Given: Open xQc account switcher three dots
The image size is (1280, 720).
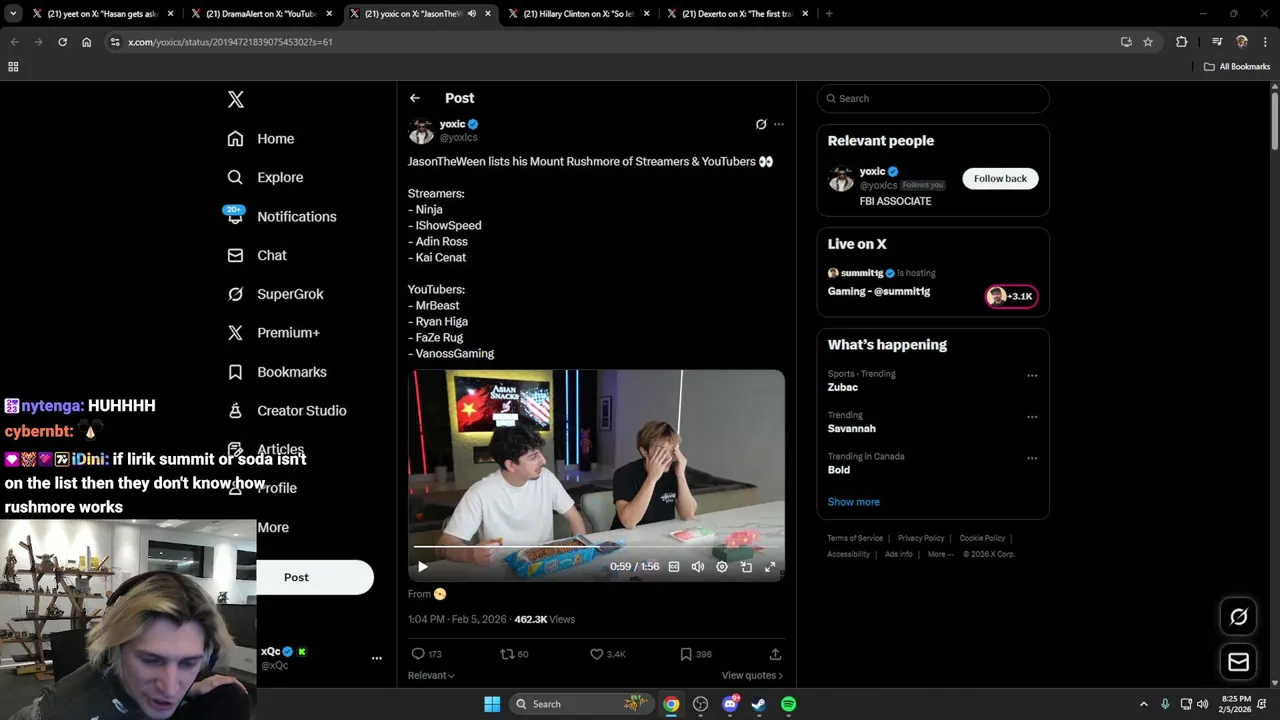Looking at the screenshot, I should click(x=377, y=658).
